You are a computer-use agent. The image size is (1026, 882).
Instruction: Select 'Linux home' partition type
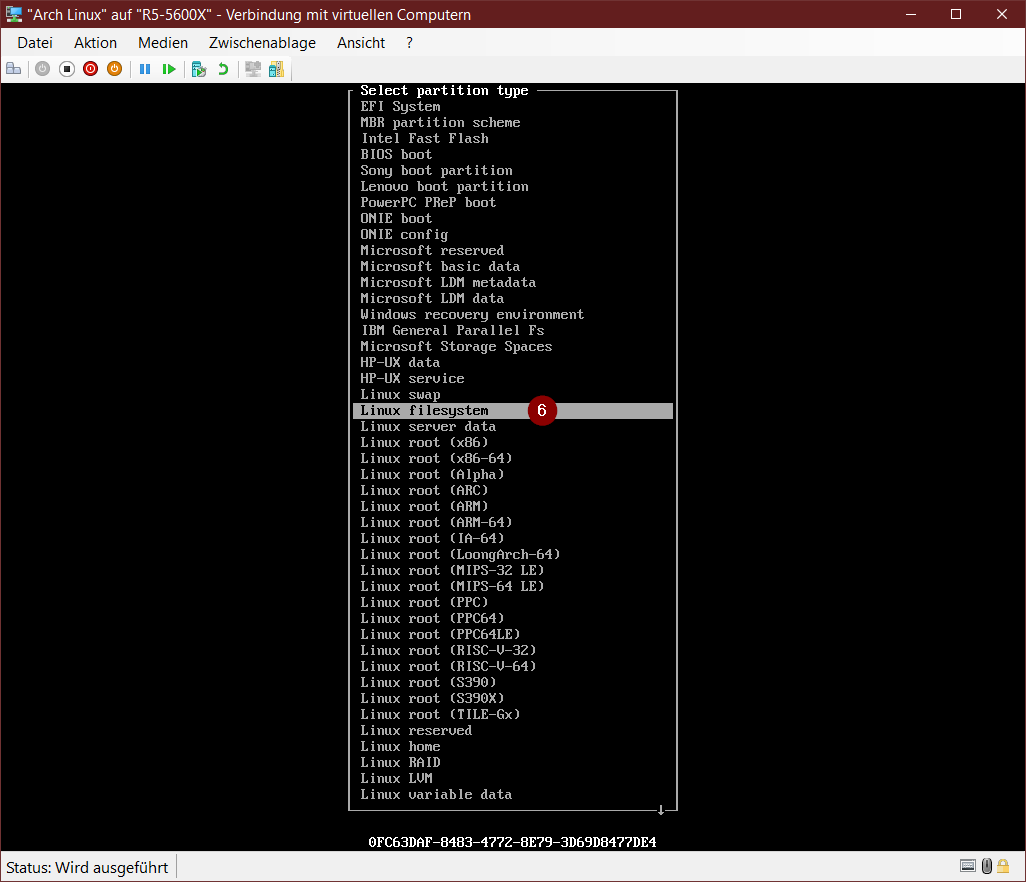pyautogui.click(x=400, y=747)
